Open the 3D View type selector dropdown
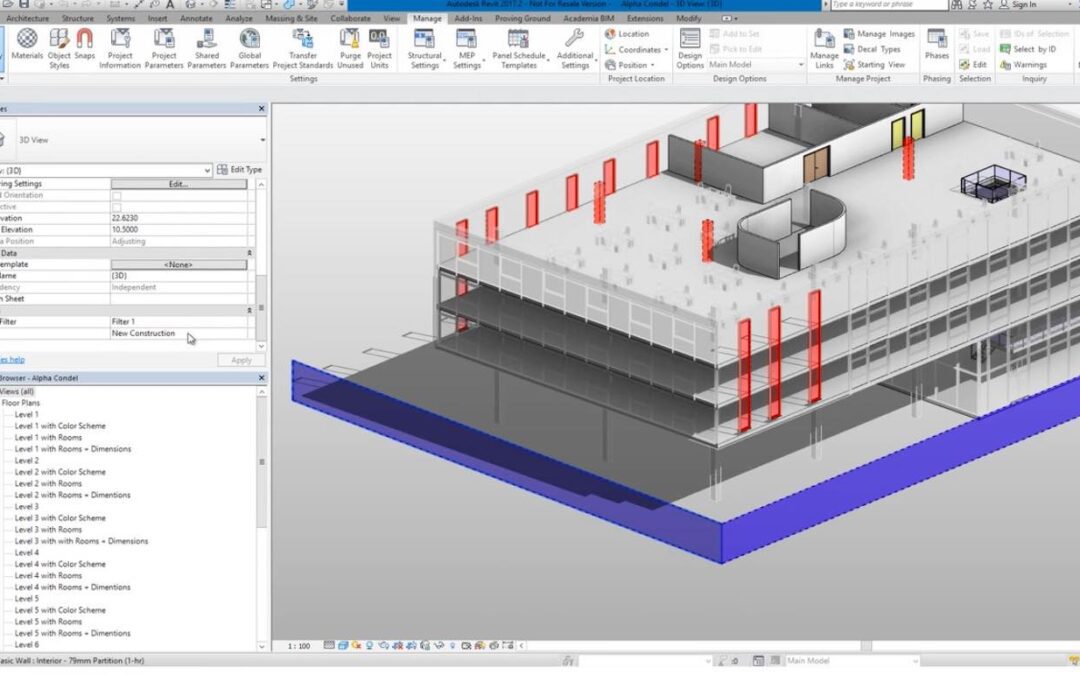The image size is (1080, 675). 262,140
